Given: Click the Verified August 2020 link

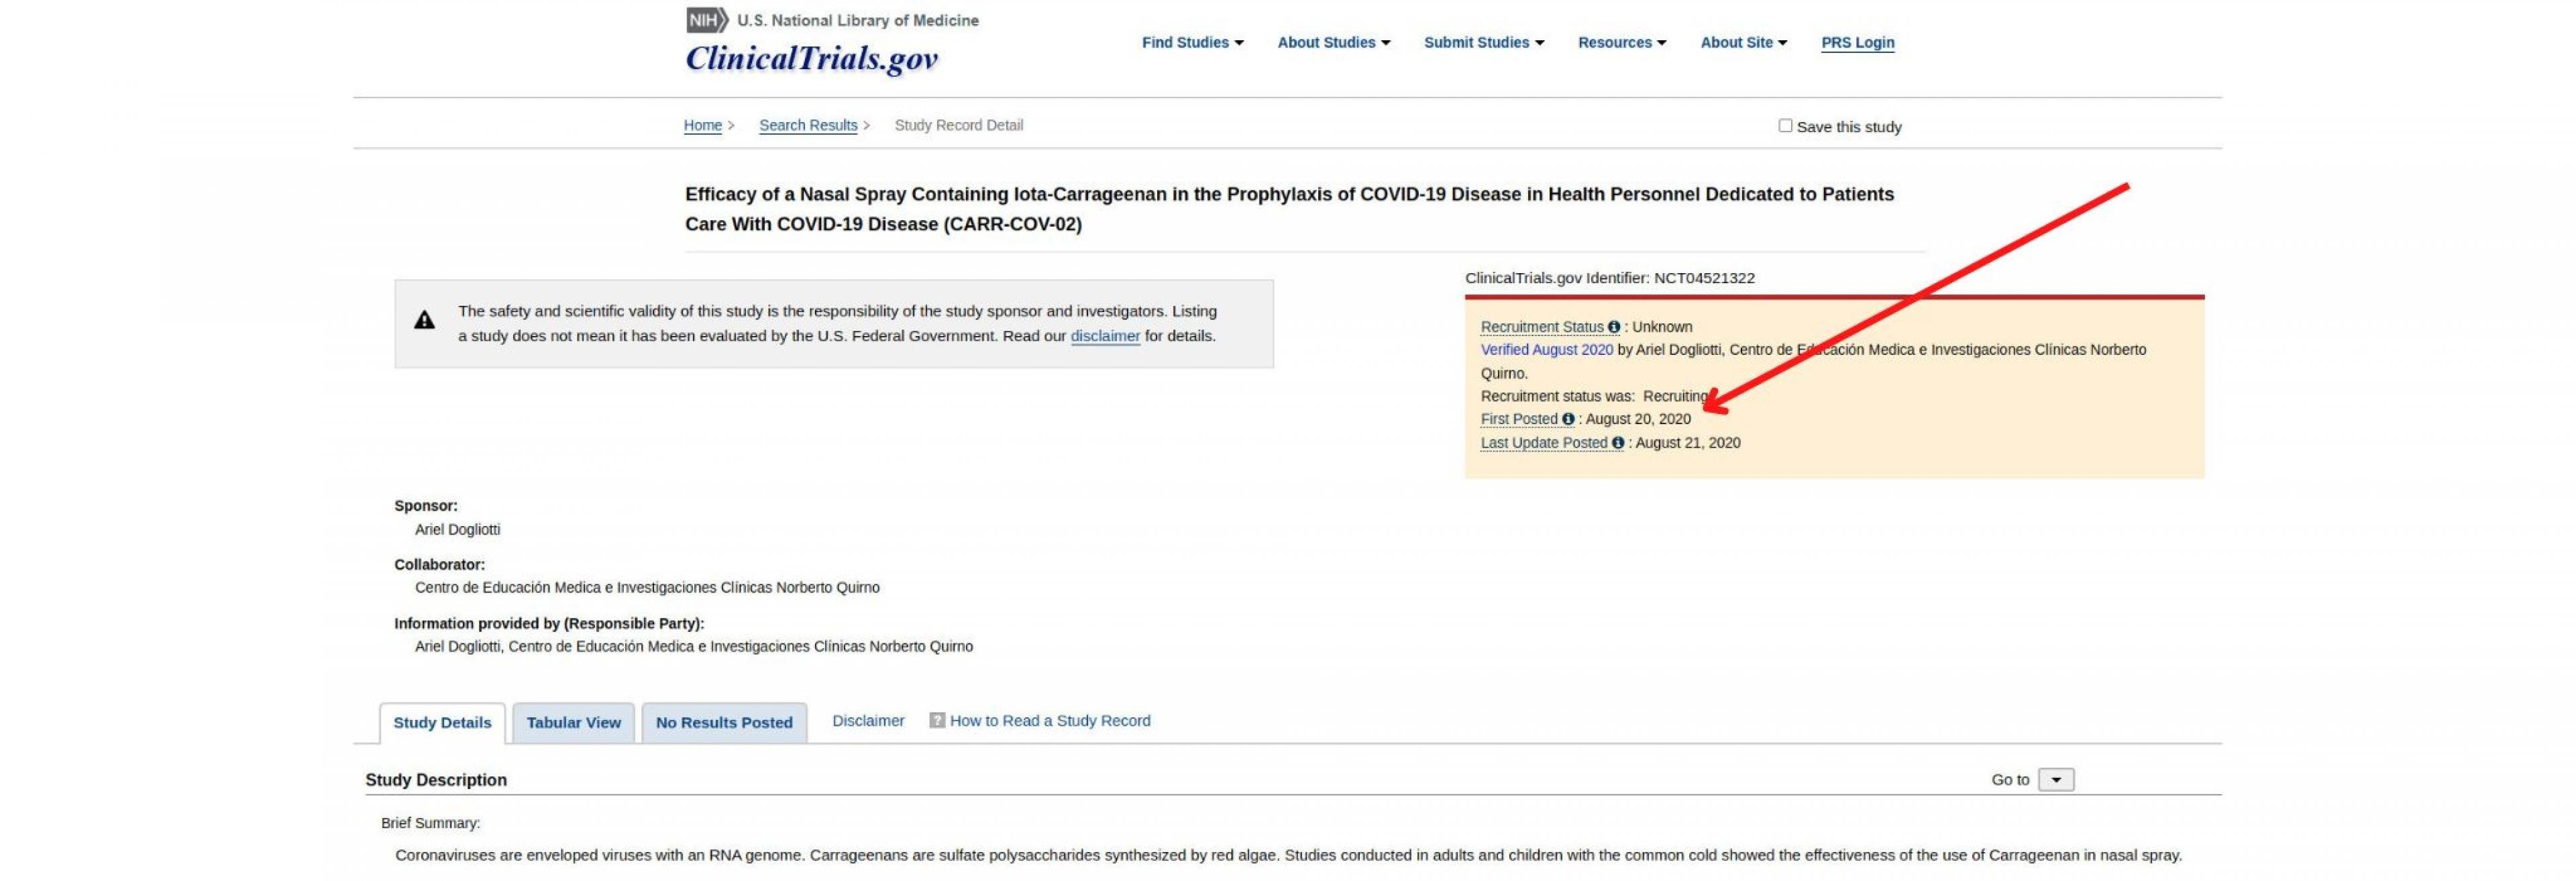Looking at the screenshot, I should [x=1546, y=350].
